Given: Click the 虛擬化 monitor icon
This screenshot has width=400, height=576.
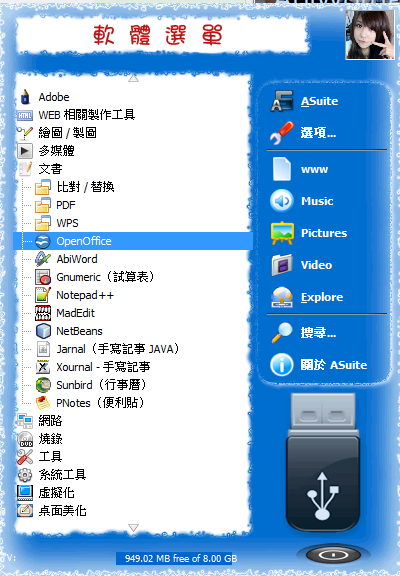Looking at the screenshot, I should click(x=25, y=493).
